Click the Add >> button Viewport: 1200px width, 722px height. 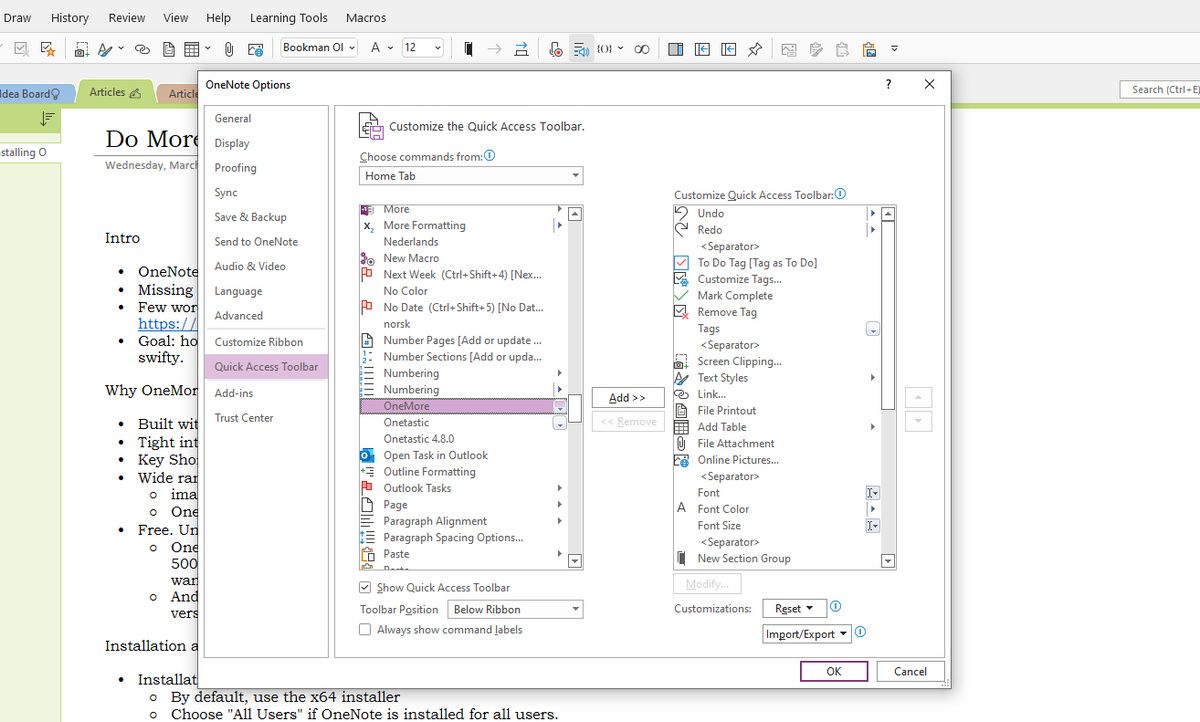(x=628, y=398)
